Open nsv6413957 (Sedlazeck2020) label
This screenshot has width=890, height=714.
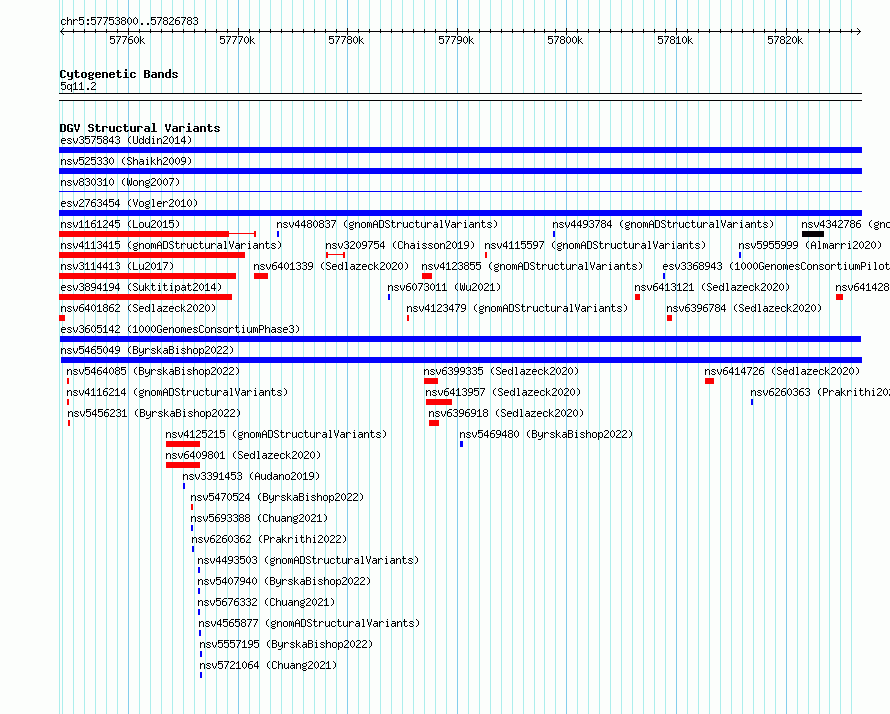(x=503, y=392)
